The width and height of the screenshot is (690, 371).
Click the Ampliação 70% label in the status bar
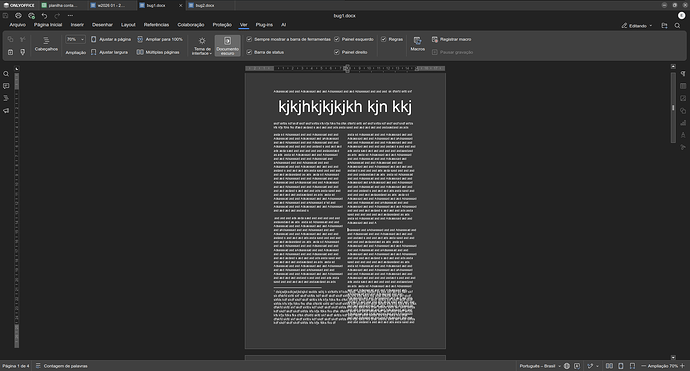[663, 366]
